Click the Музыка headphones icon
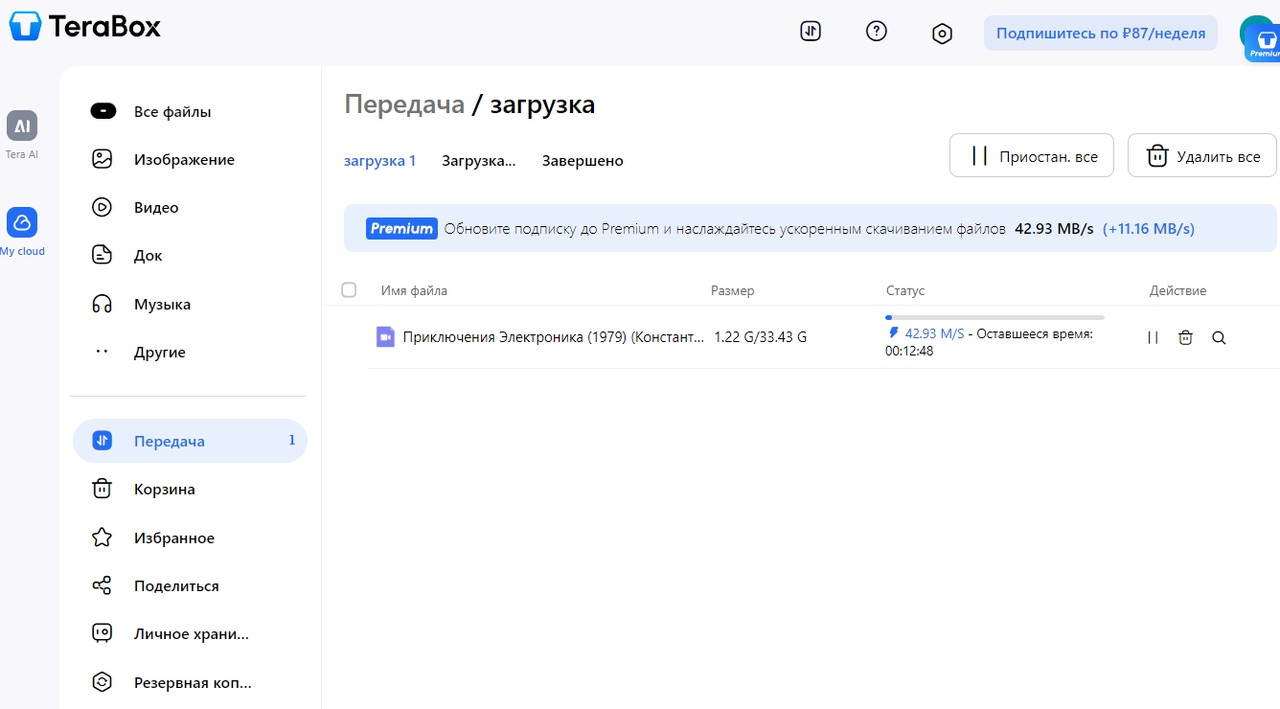This screenshot has width=1280, height=709. 102,304
